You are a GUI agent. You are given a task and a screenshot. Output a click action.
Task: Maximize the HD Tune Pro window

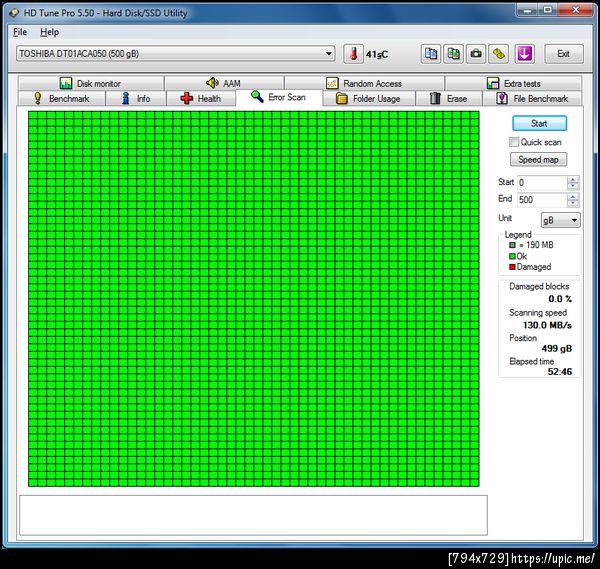[x=548, y=10]
